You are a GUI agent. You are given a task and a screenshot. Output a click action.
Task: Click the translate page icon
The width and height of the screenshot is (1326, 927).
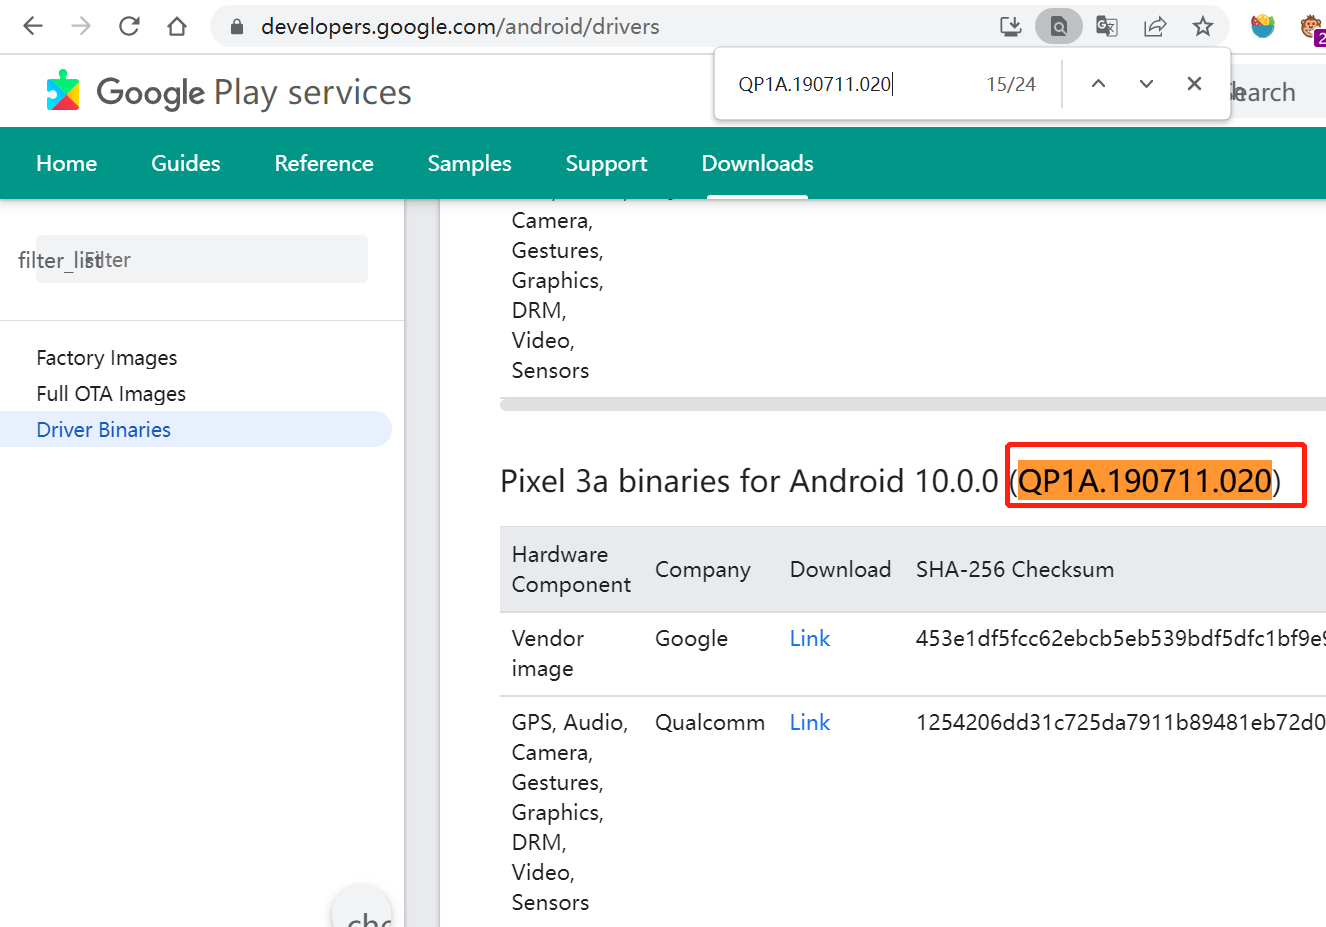(1106, 26)
